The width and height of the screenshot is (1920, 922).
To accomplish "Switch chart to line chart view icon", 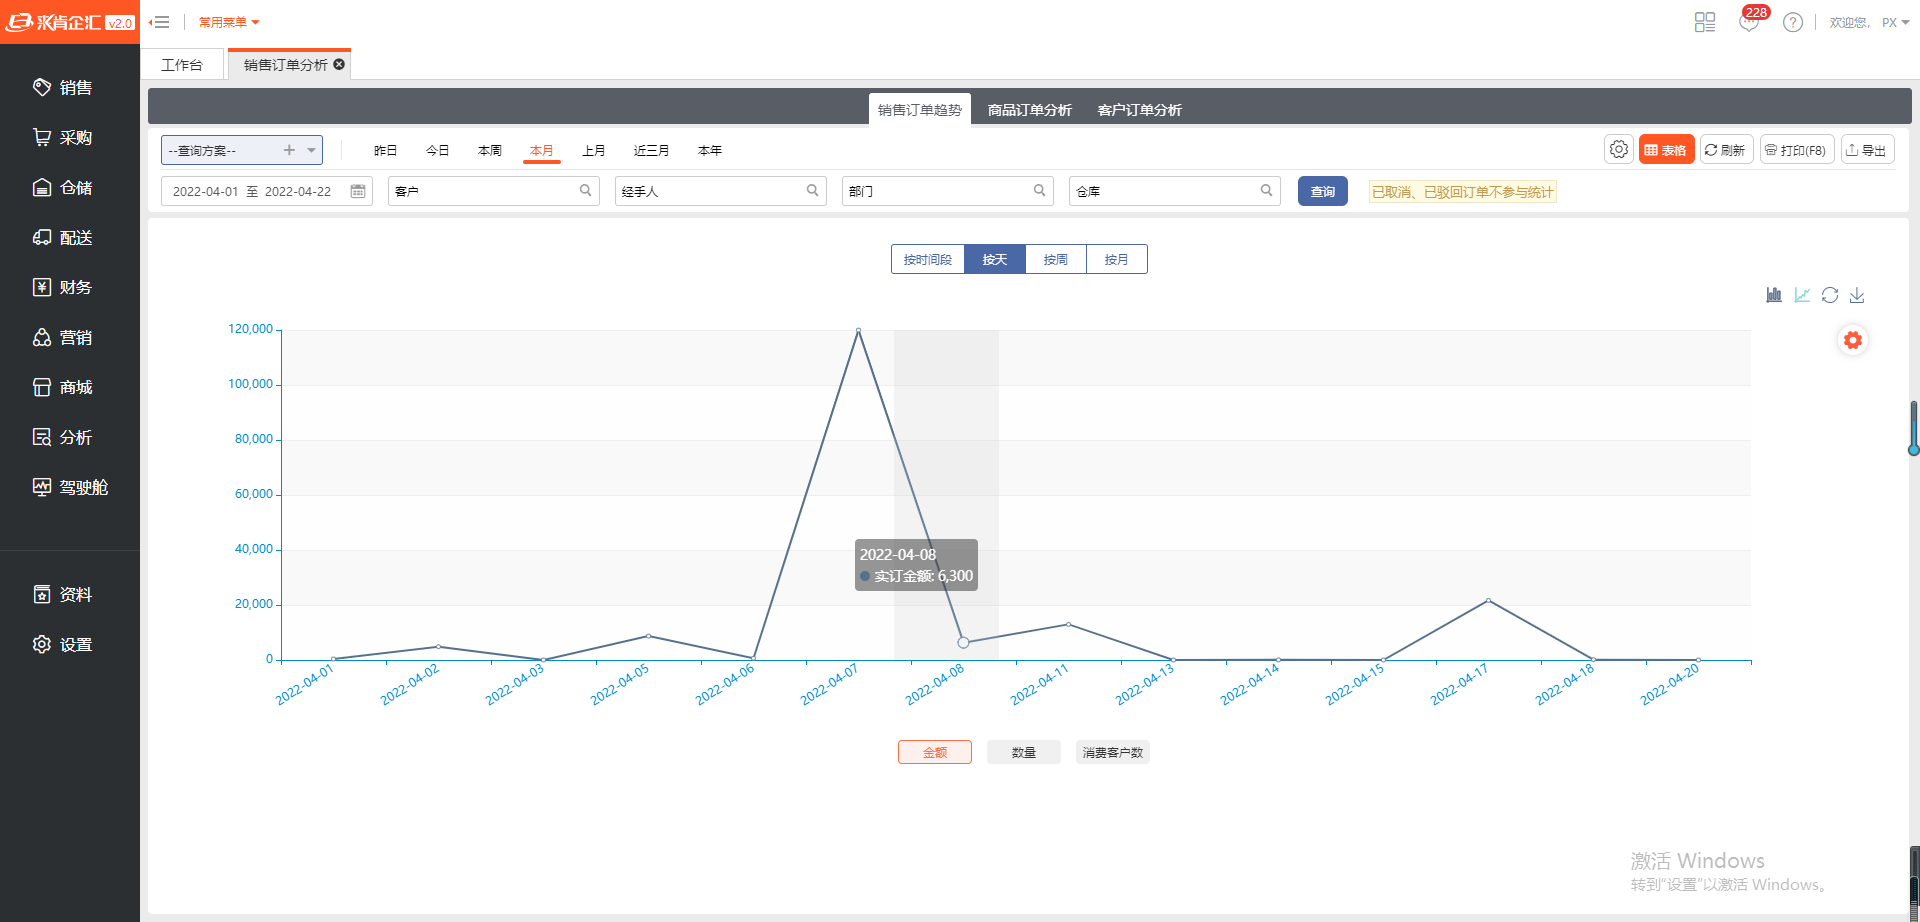I will coord(1802,295).
